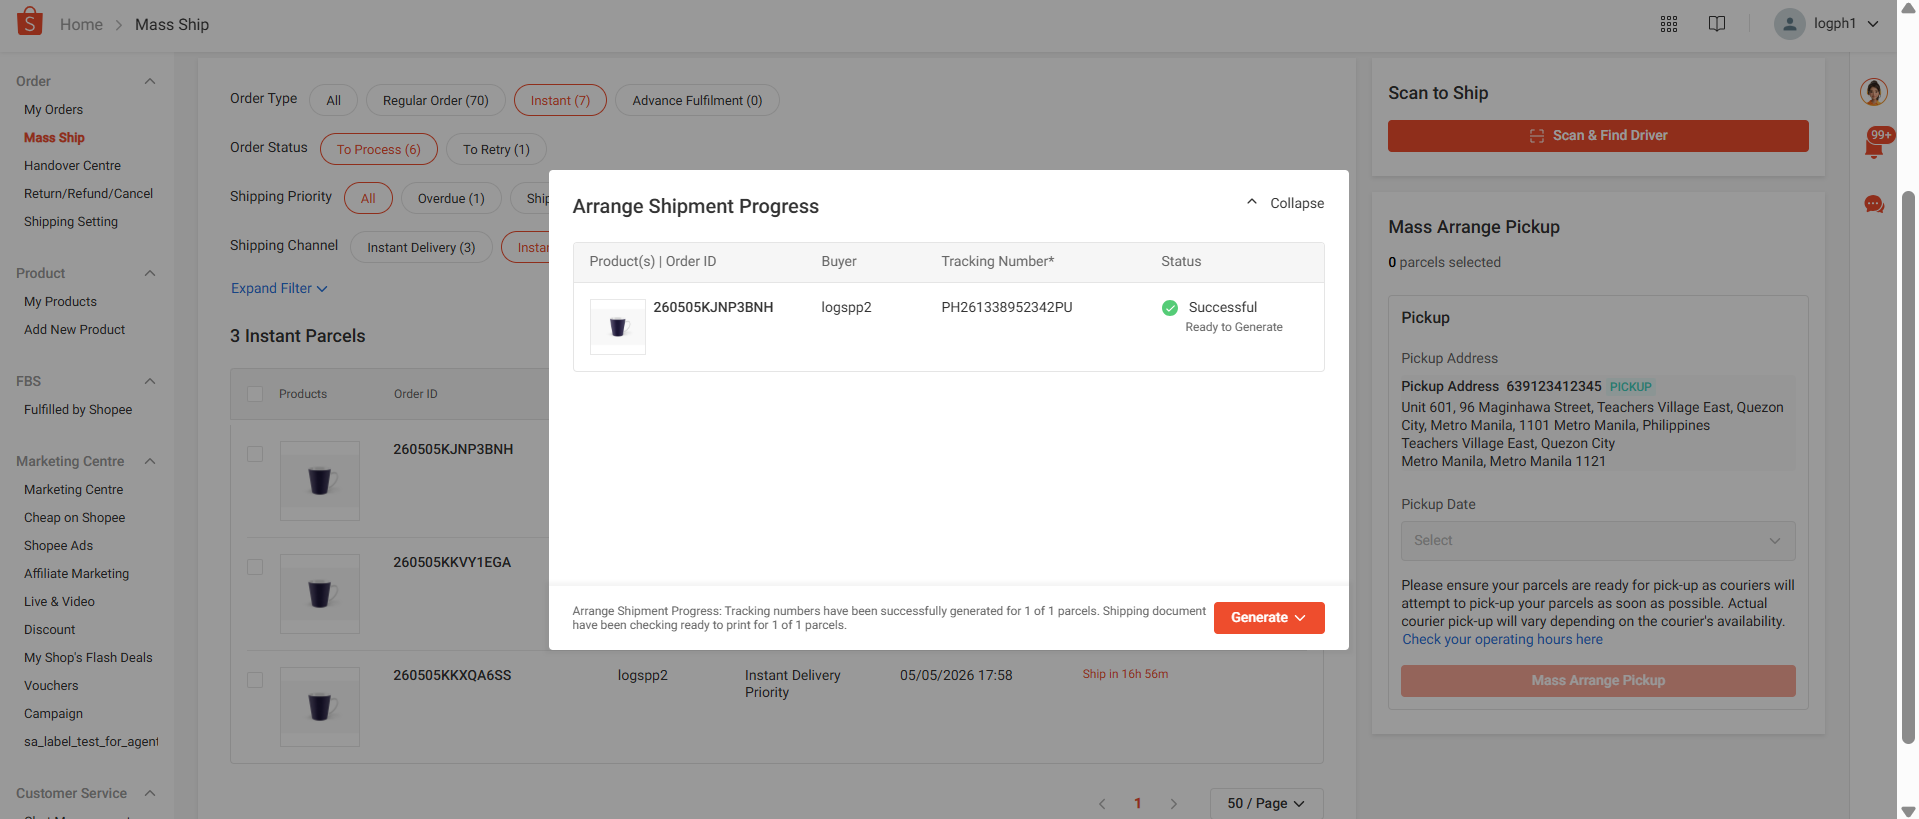The width and height of the screenshot is (1919, 819).
Task: Click green Successful checkmark status icon
Action: 1169,308
